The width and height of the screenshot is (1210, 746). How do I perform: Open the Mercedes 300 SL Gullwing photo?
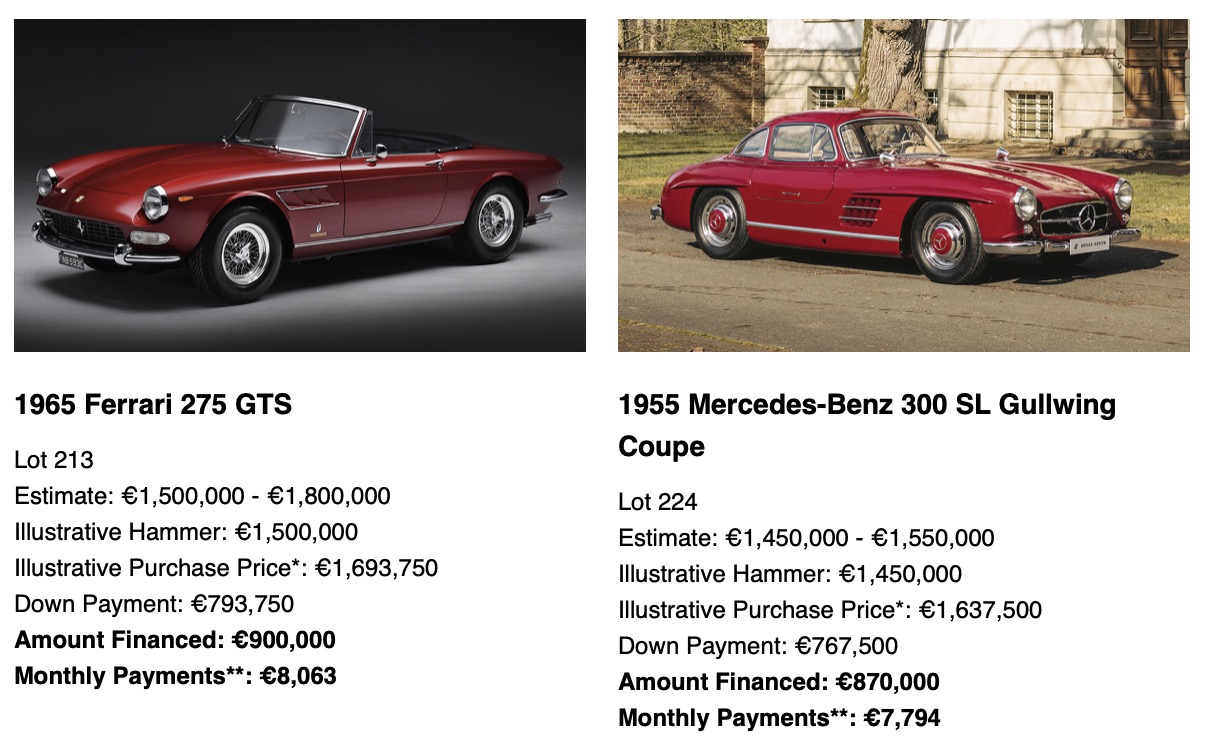click(904, 185)
